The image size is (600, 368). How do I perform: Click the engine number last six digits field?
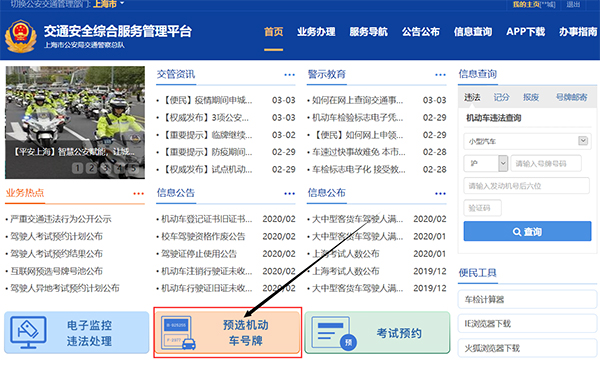click(x=527, y=186)
